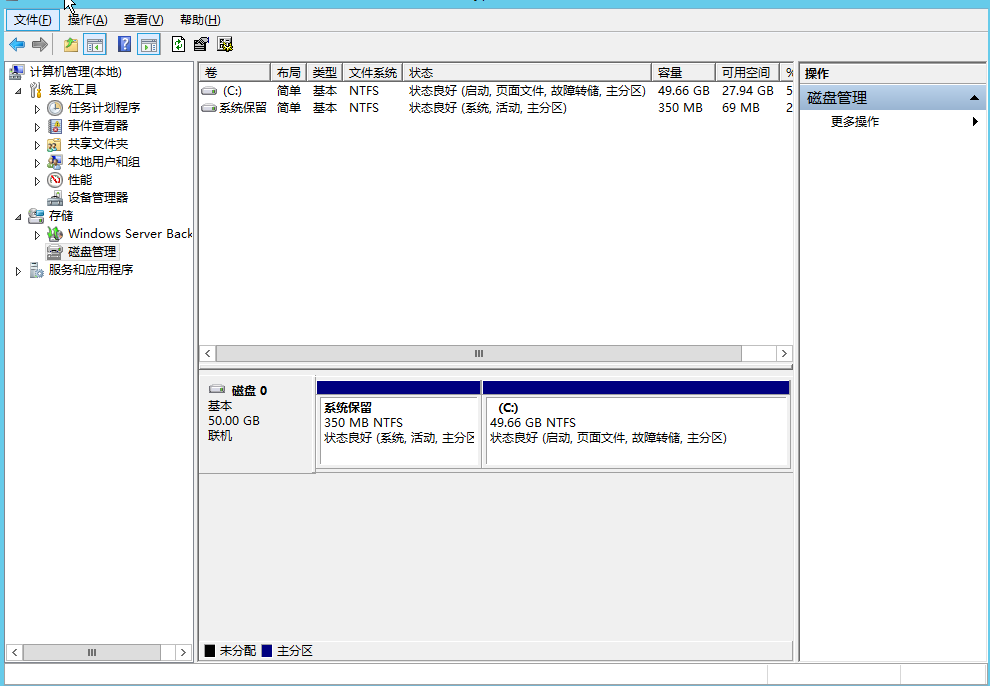Sort by the 状态 column header
Image resolution: width=990 pixels, height=686 pixels.
[x=527, y=73]
